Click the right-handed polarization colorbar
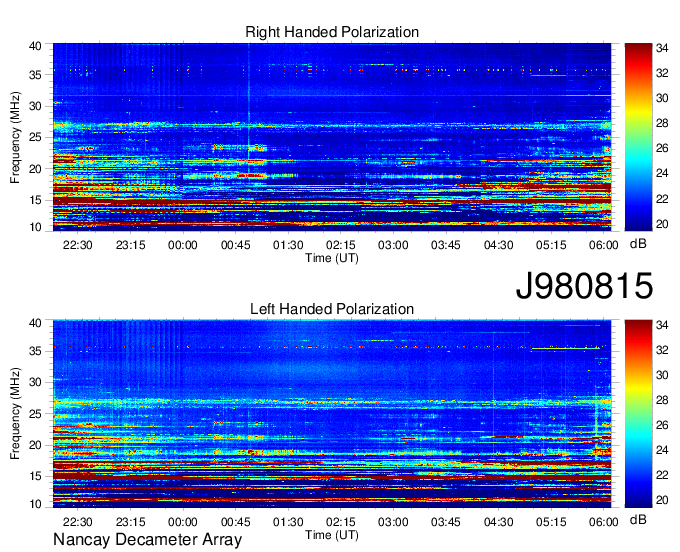 pyautogui.click(x=638, y=137)
